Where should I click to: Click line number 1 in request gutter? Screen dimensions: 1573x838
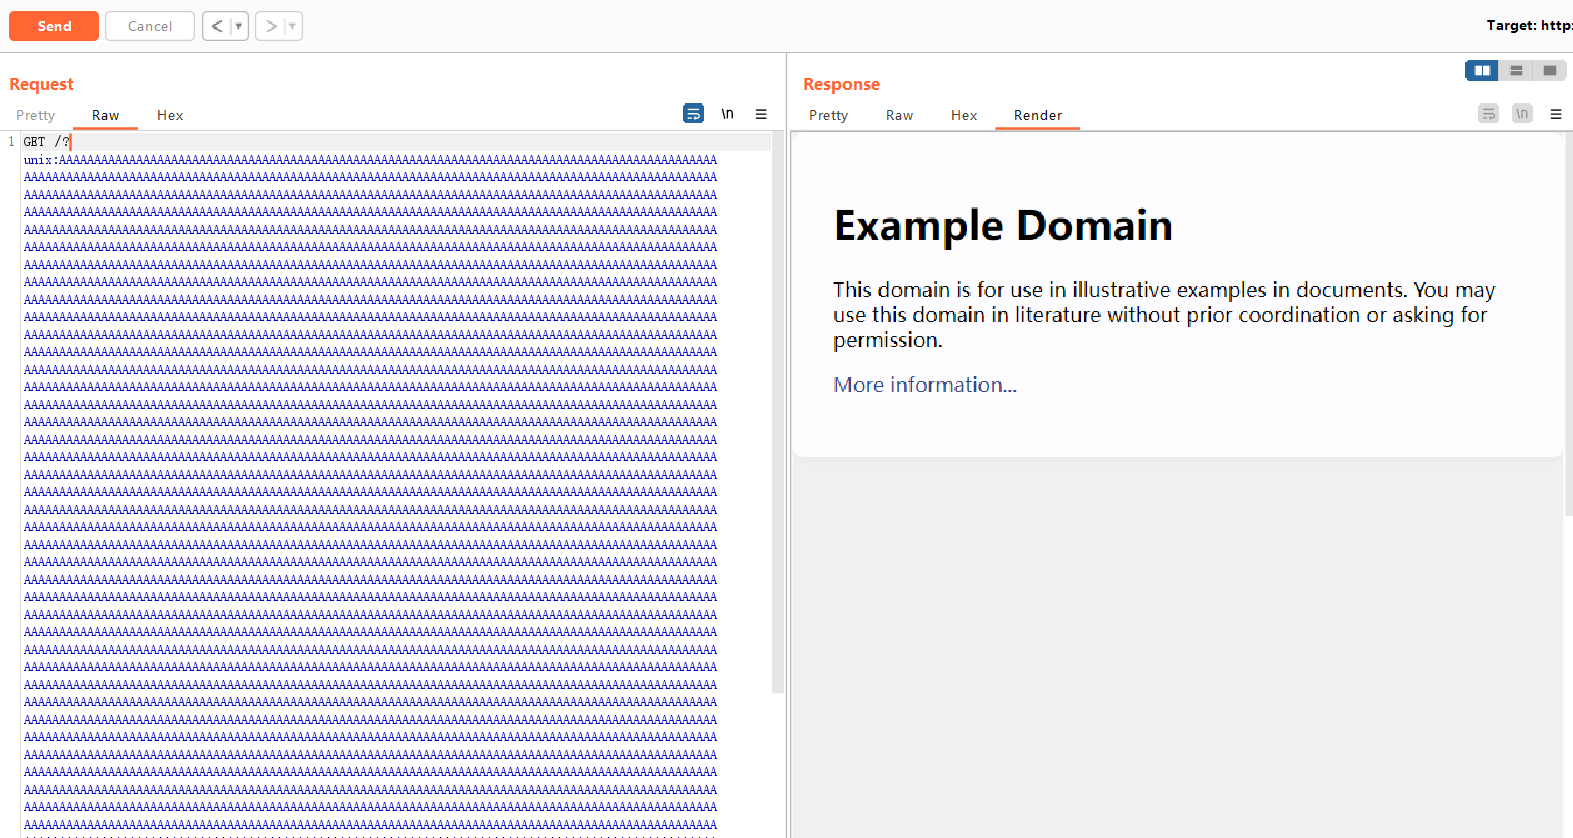[11, 142]
